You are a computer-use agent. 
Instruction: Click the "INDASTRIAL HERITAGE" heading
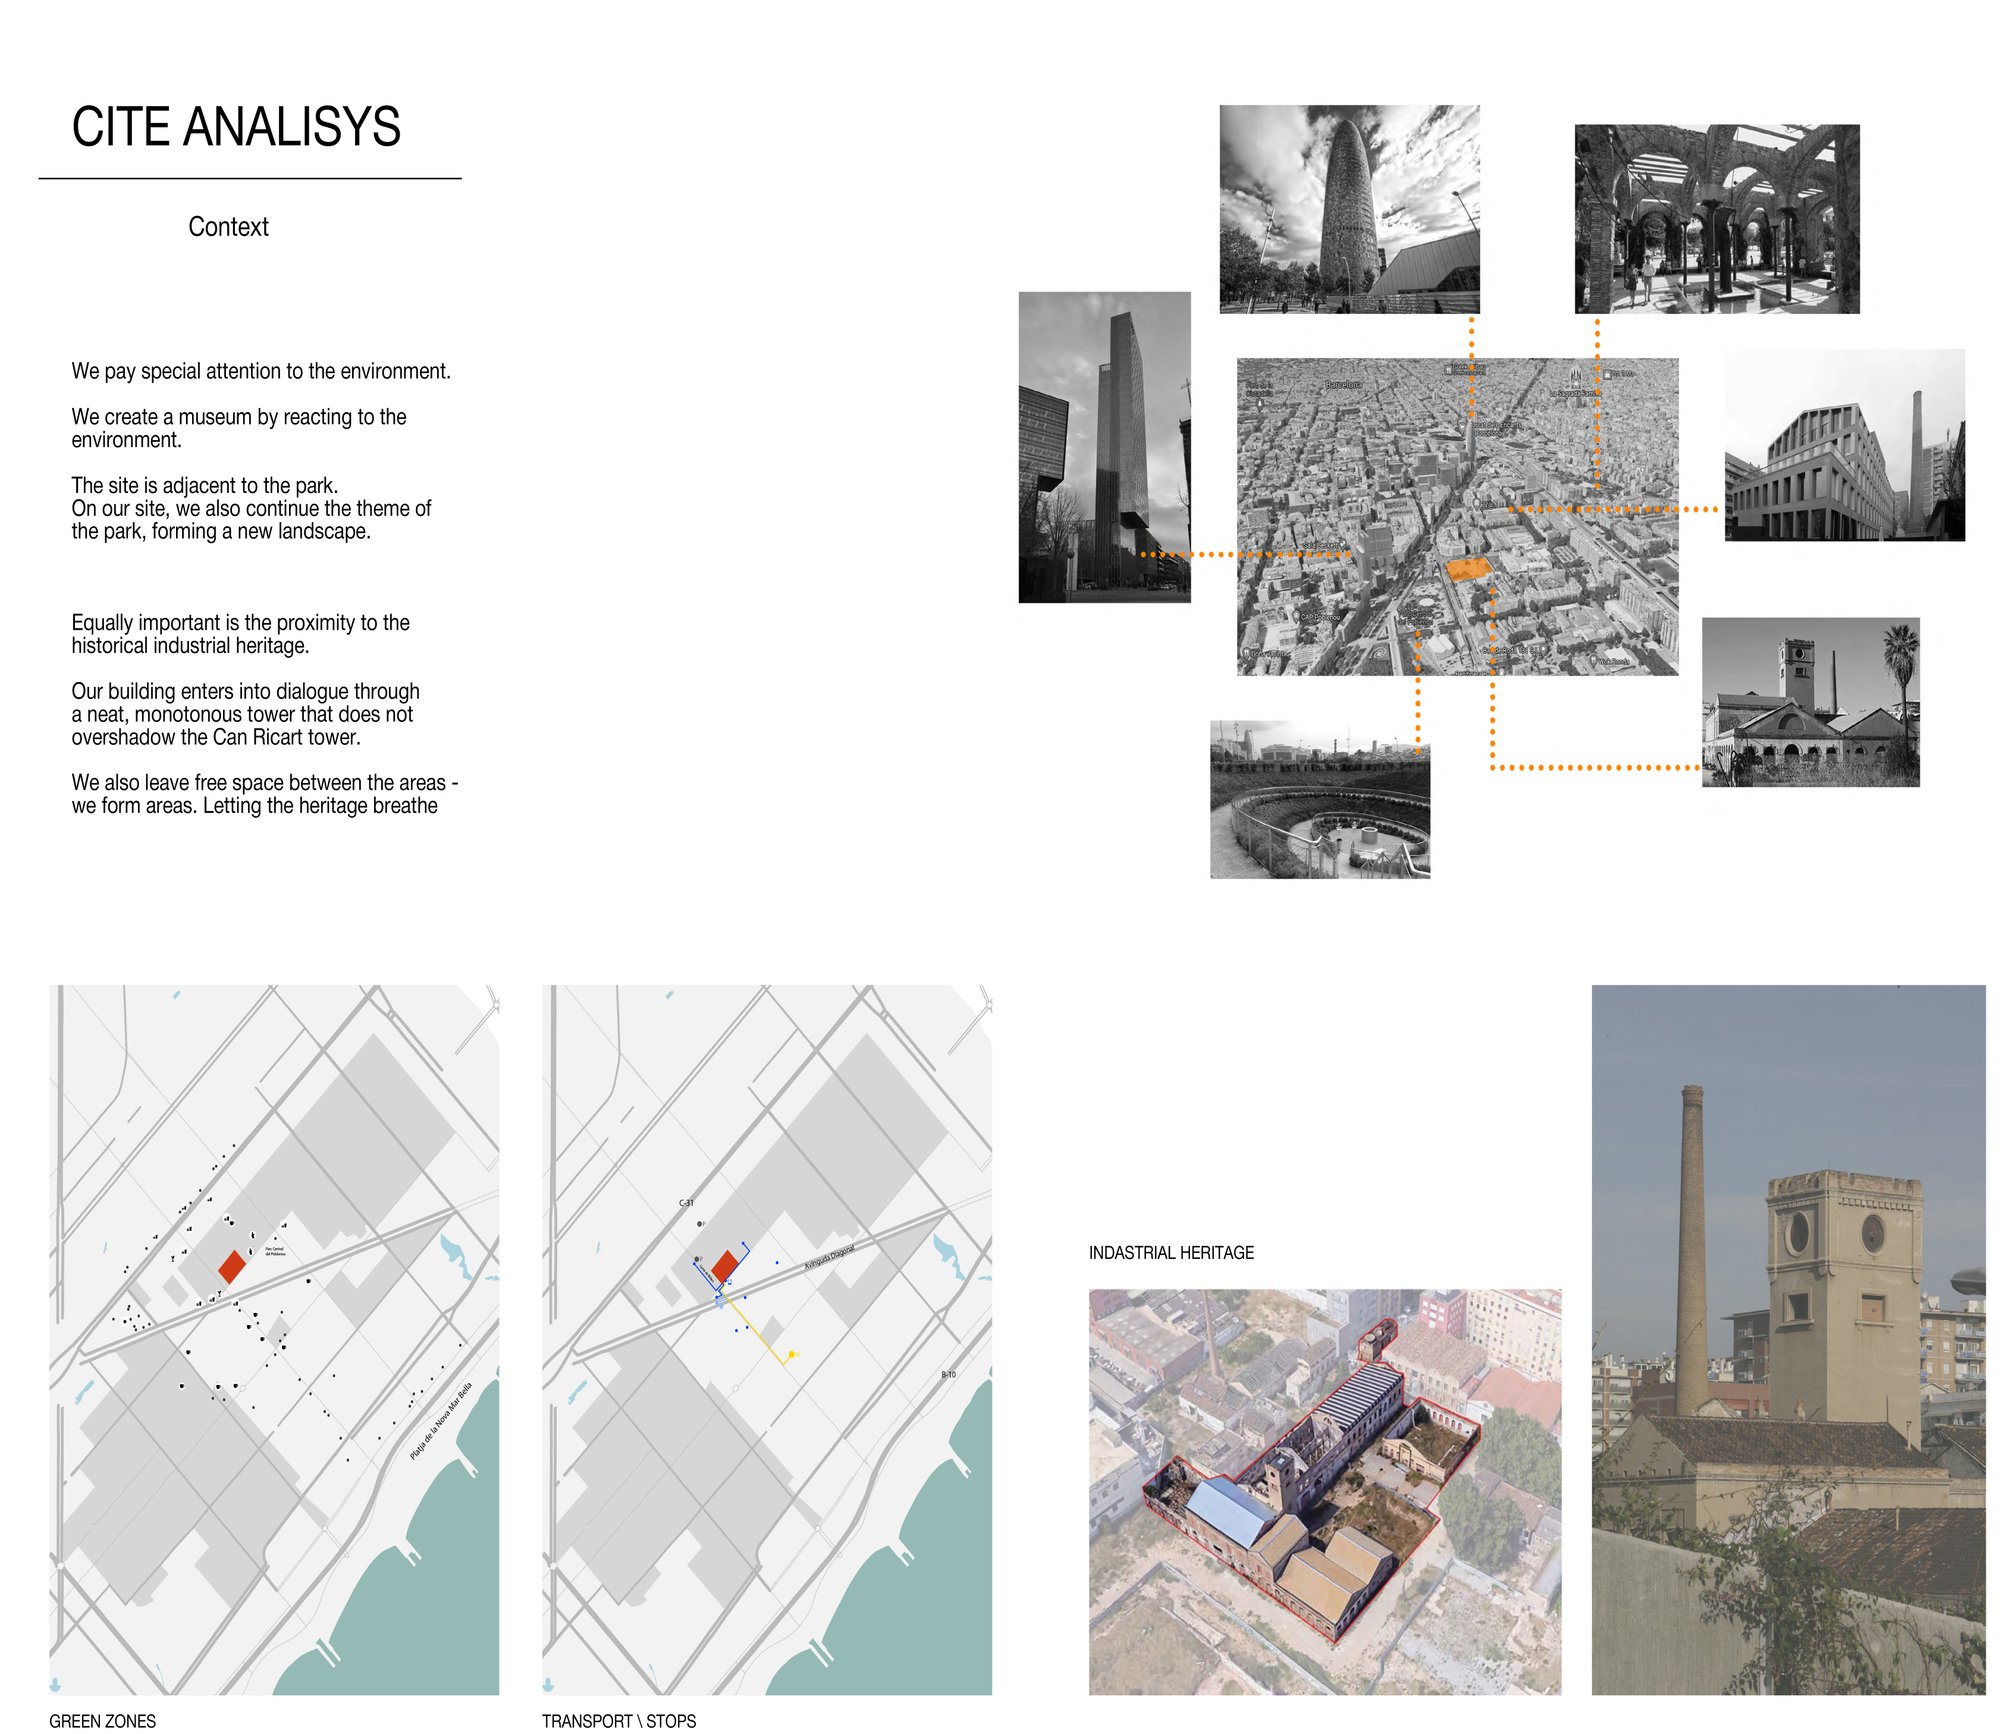tap(1171, 1253)
